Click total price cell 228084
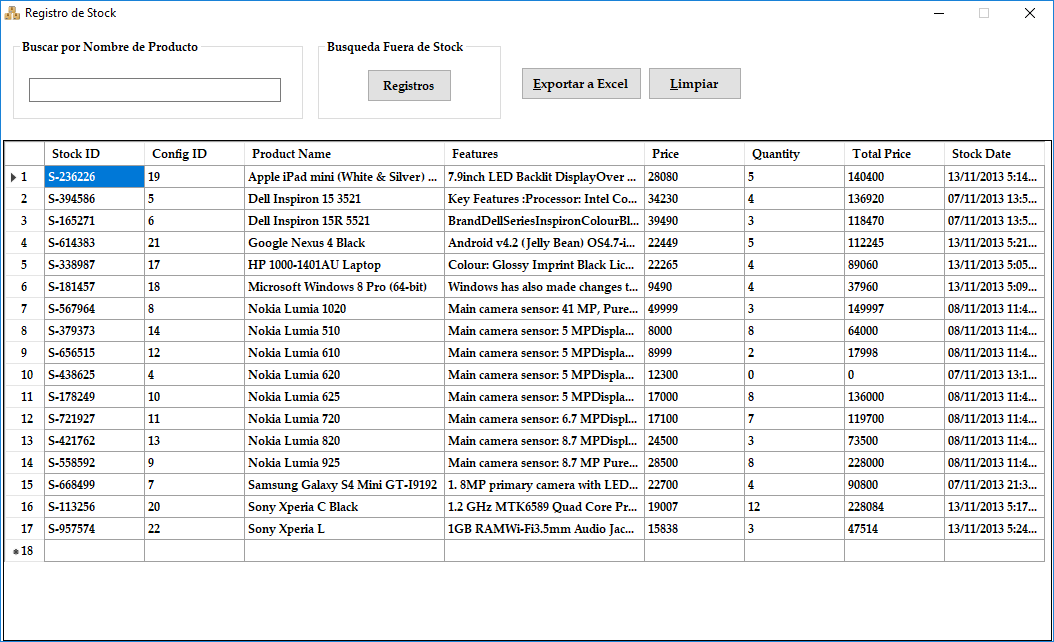 click(895, 507)
